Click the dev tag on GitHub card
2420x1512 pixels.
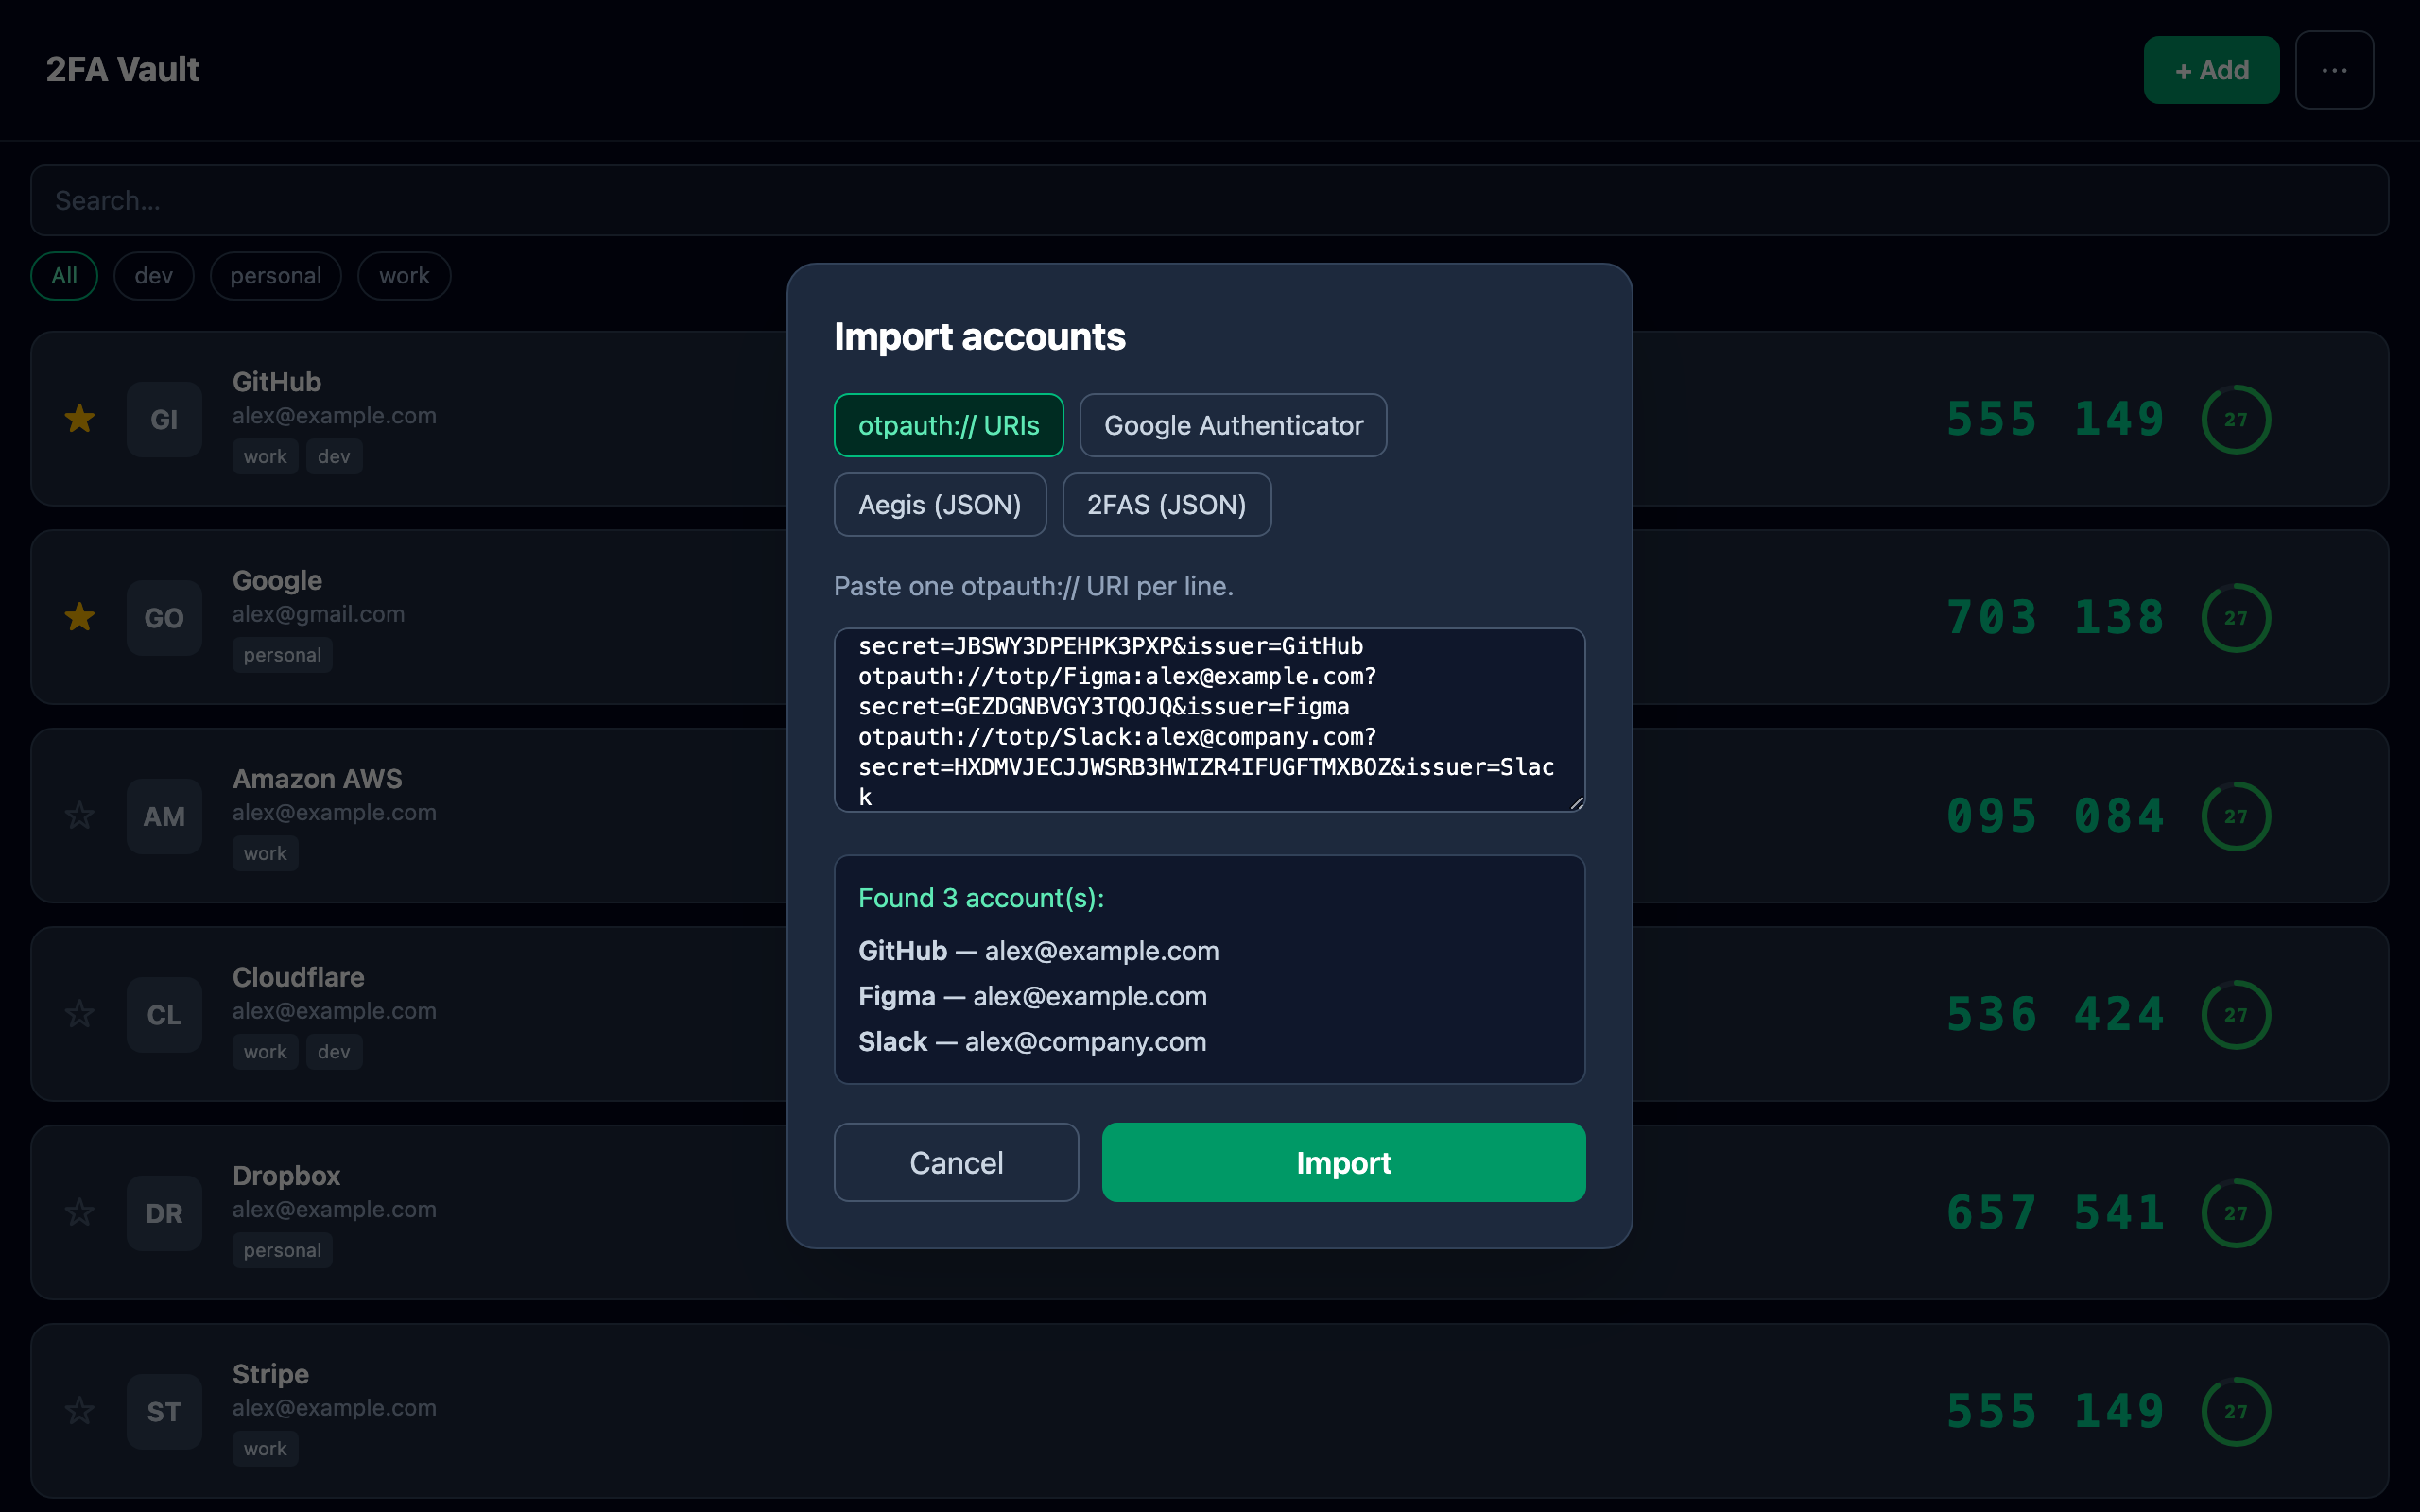334,456
